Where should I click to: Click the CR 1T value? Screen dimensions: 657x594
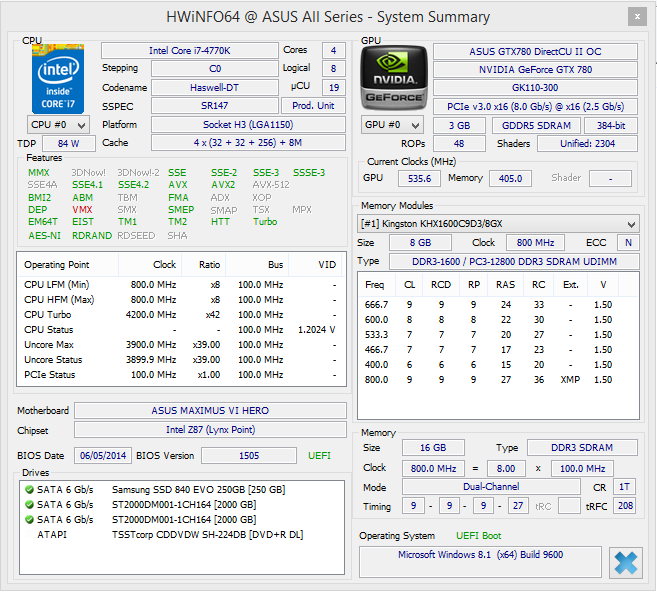click(624, 486)
